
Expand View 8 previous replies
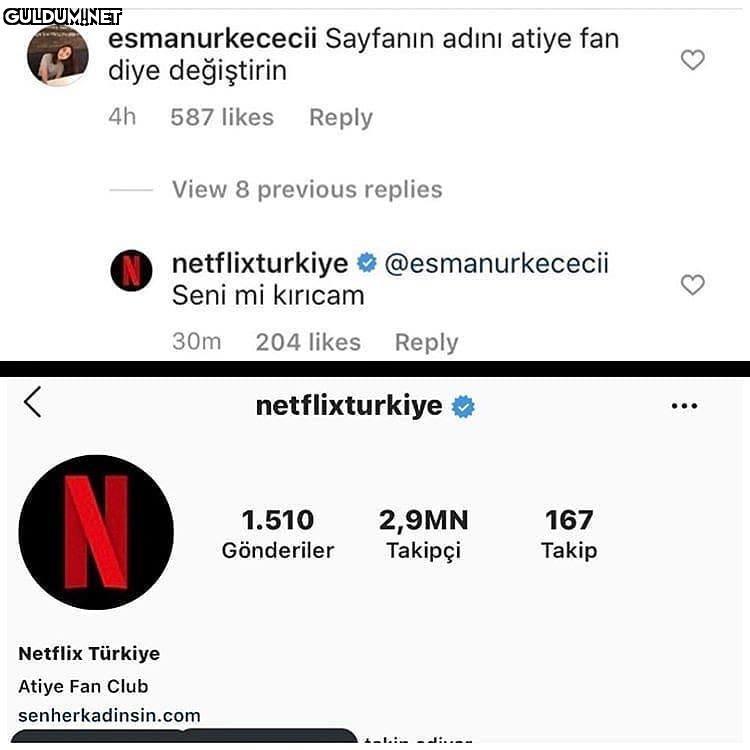(x=306, y=189)
